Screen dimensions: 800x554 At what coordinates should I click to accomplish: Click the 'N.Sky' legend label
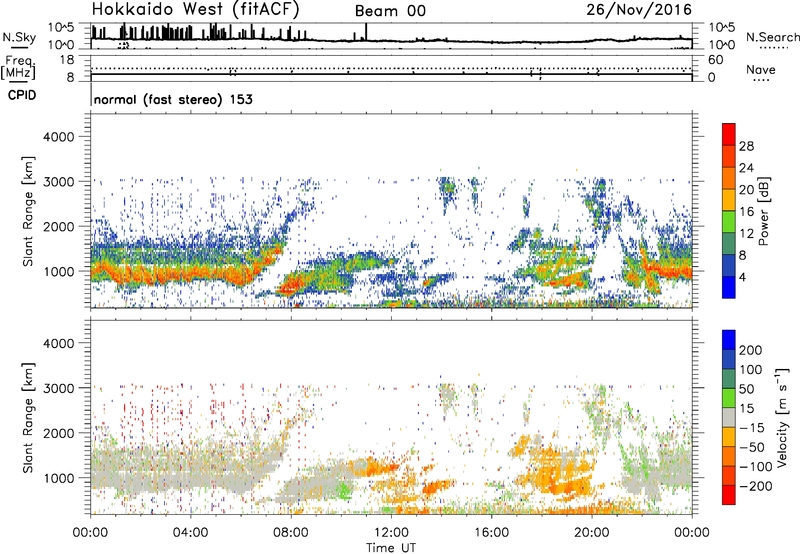coord(19,37)
